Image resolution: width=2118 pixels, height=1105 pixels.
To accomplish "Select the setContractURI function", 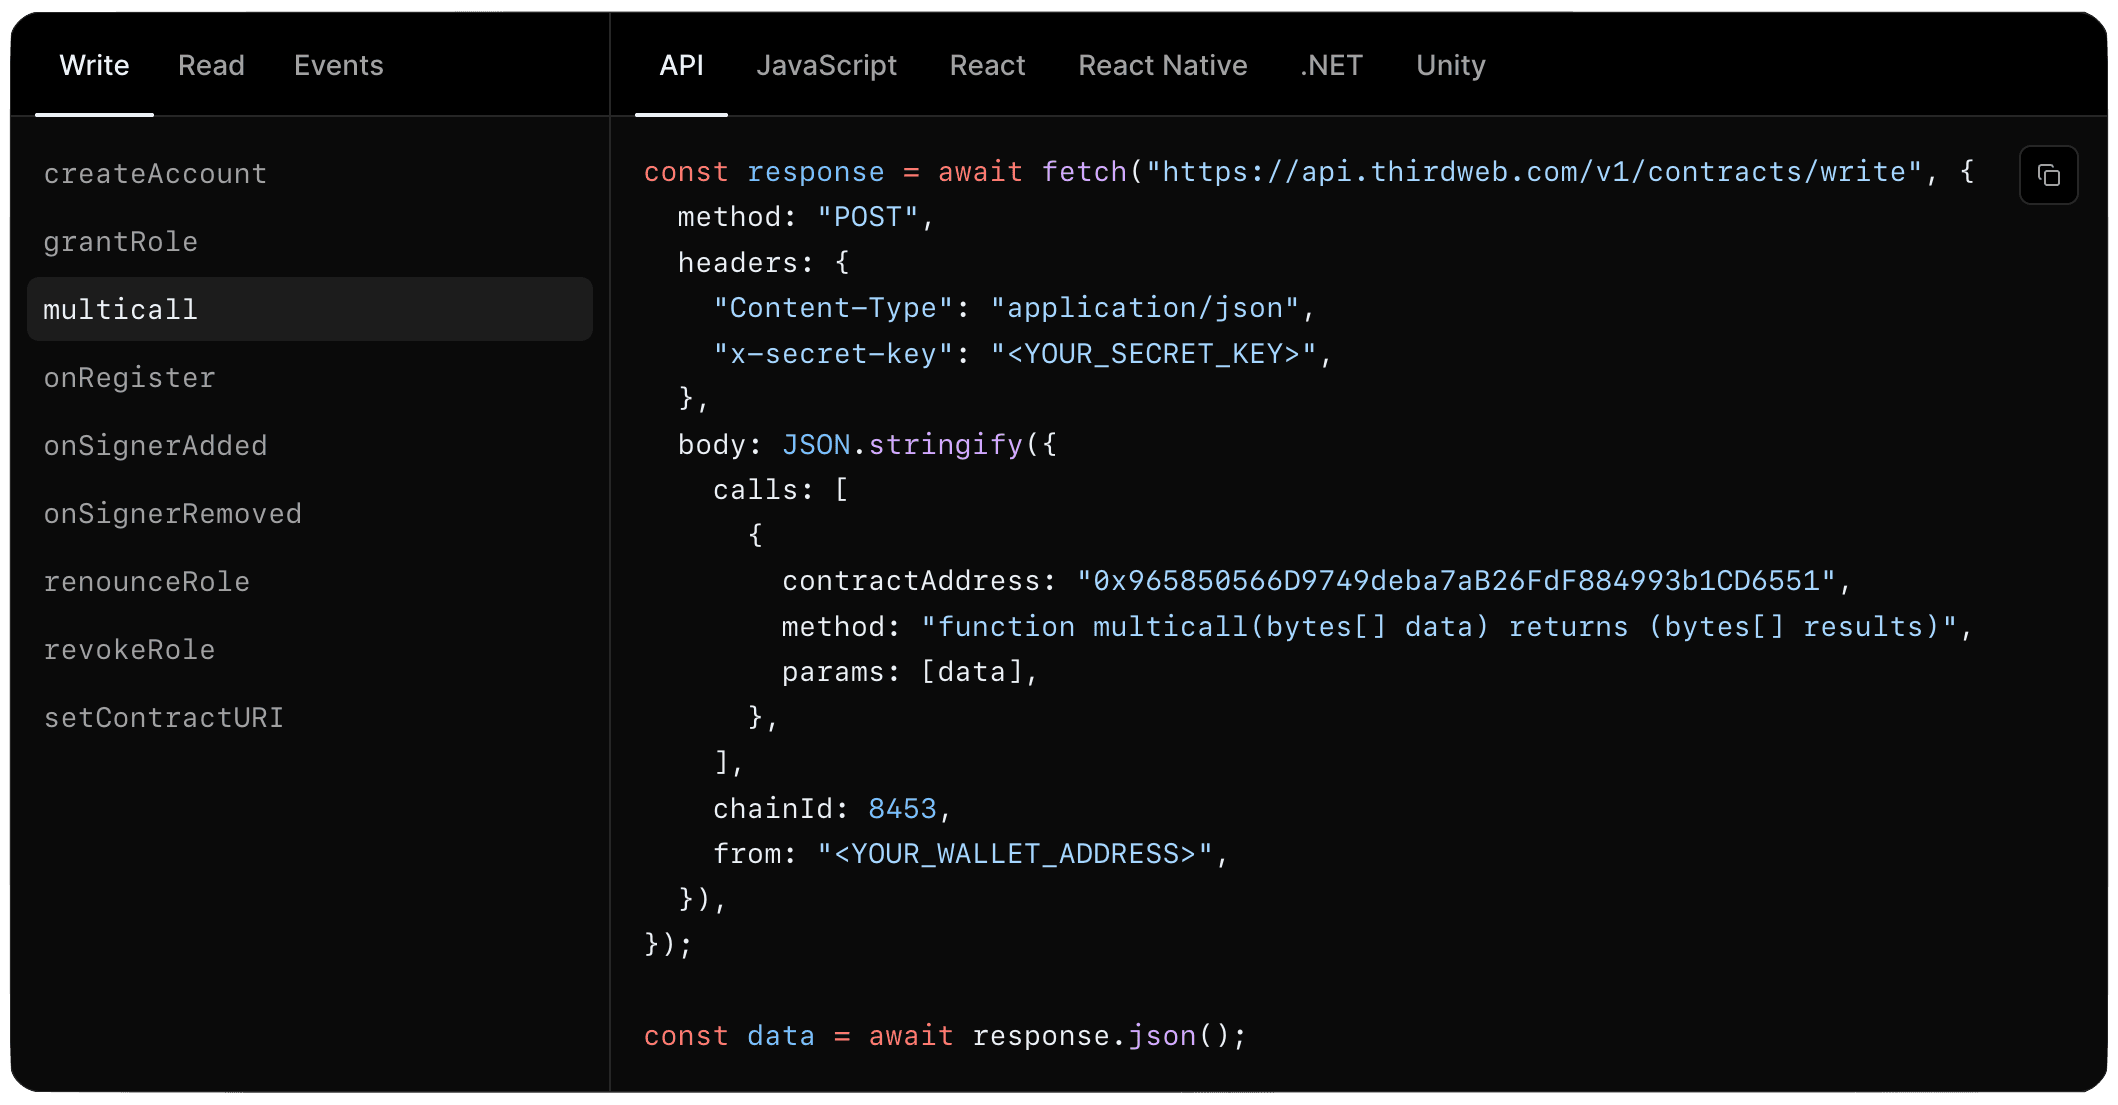I will (x=163, y=718).
